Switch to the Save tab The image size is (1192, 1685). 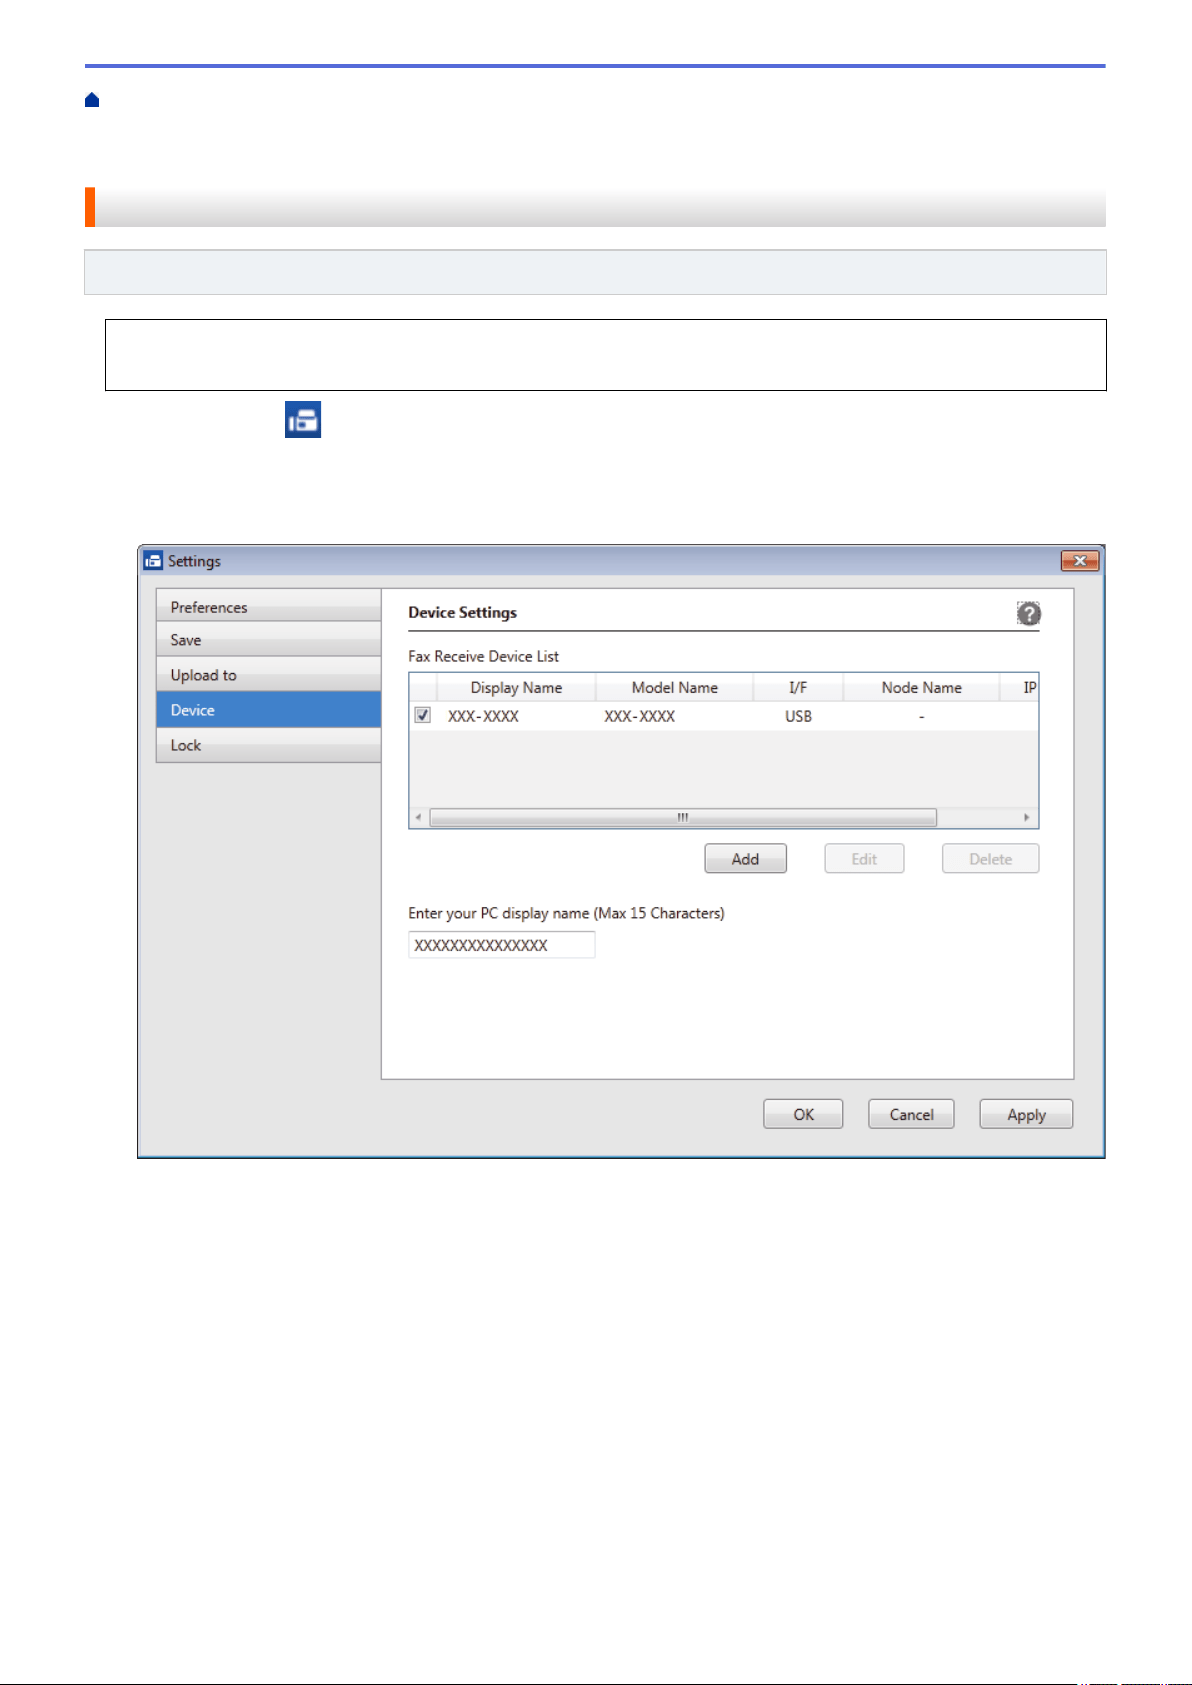[x=269, y=640]
